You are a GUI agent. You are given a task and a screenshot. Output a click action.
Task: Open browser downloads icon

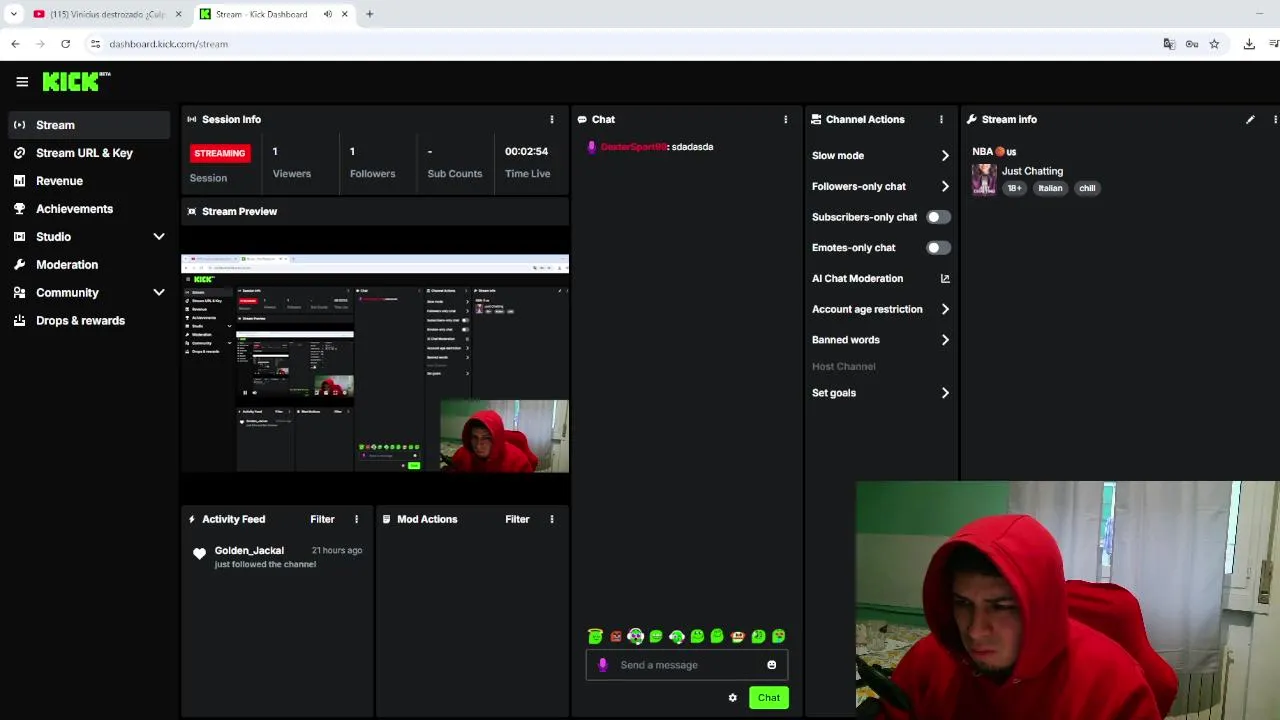(x=1249, y=44)
